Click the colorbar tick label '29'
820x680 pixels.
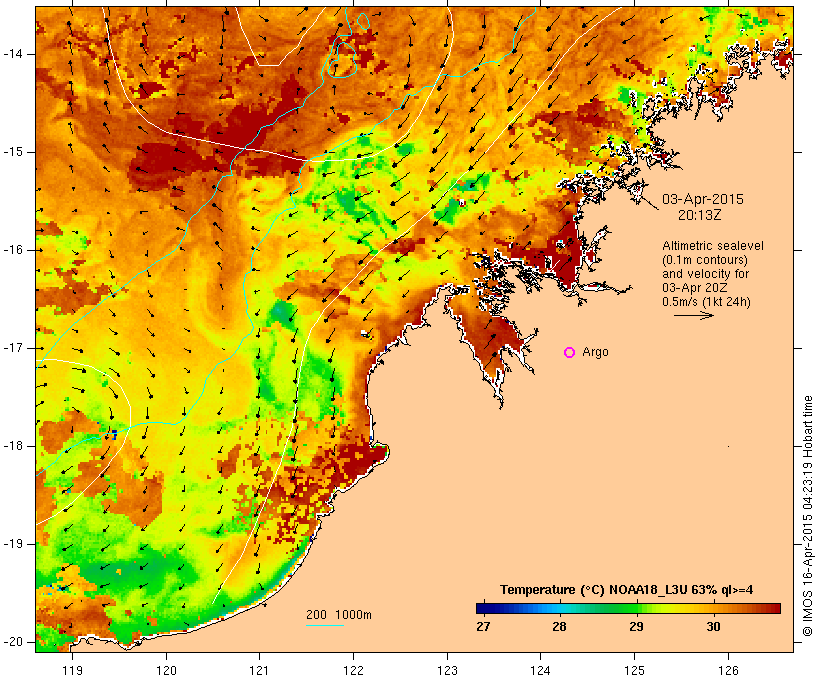click(636, 626)
